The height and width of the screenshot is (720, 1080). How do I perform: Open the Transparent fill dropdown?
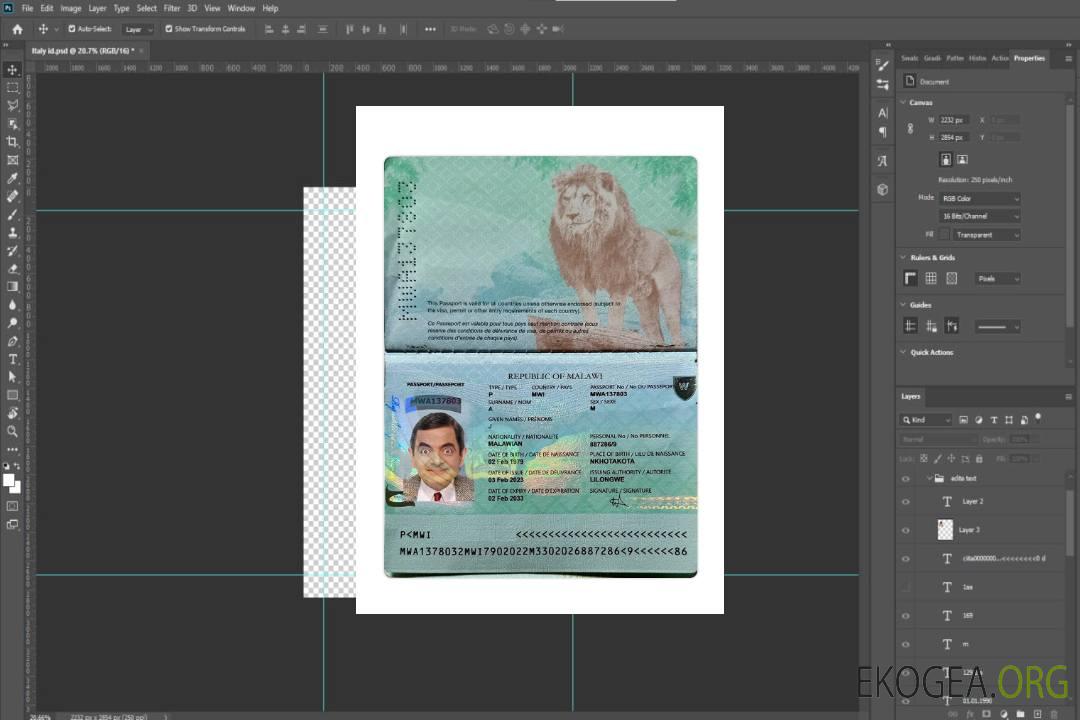(986, 235)
